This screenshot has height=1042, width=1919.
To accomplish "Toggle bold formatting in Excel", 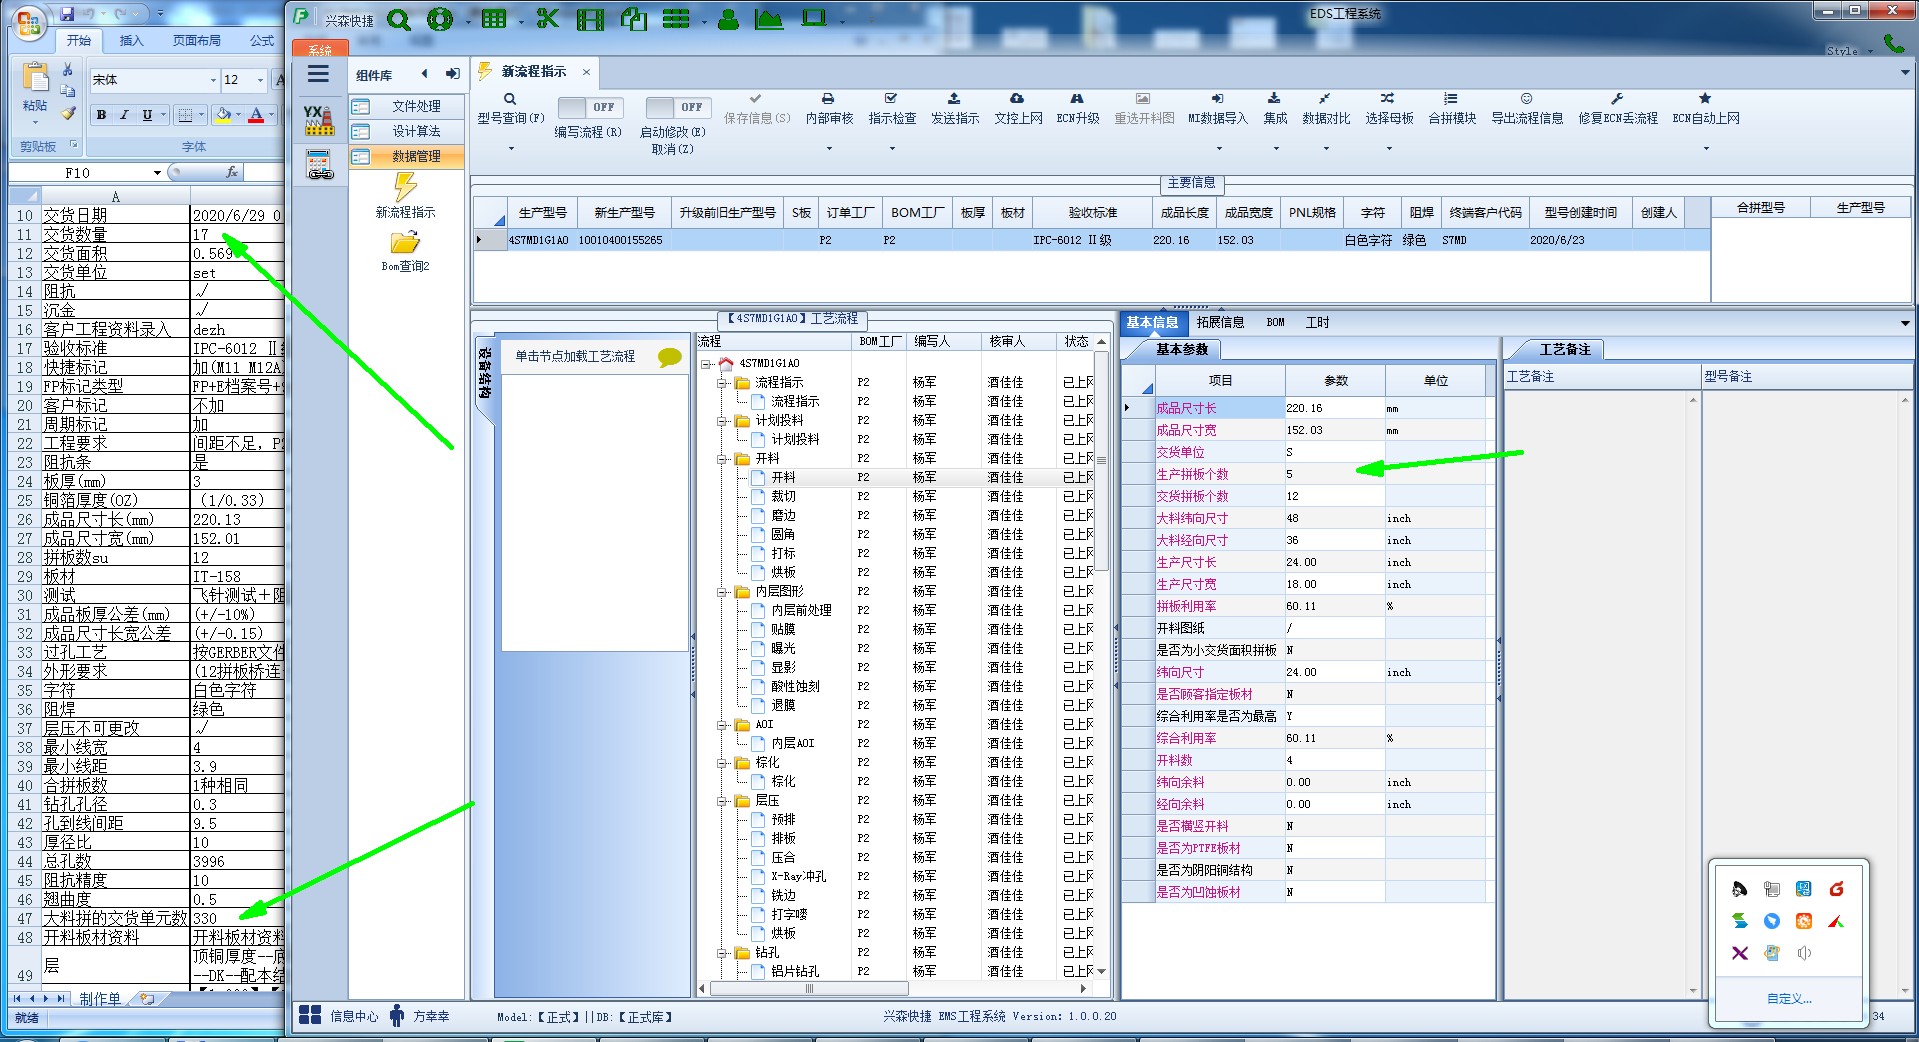I will 101,115.
